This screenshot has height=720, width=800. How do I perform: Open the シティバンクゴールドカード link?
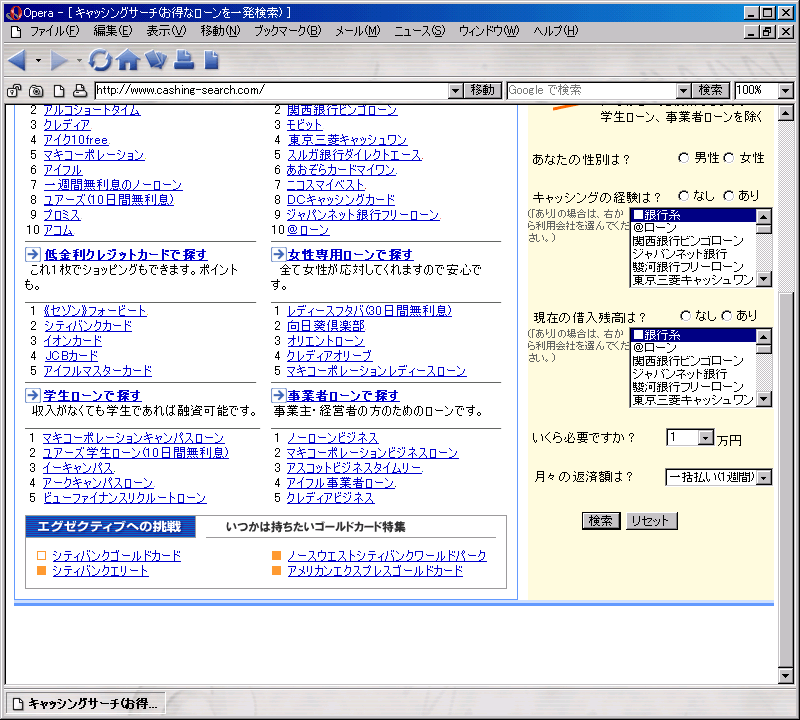pos(117,556)
